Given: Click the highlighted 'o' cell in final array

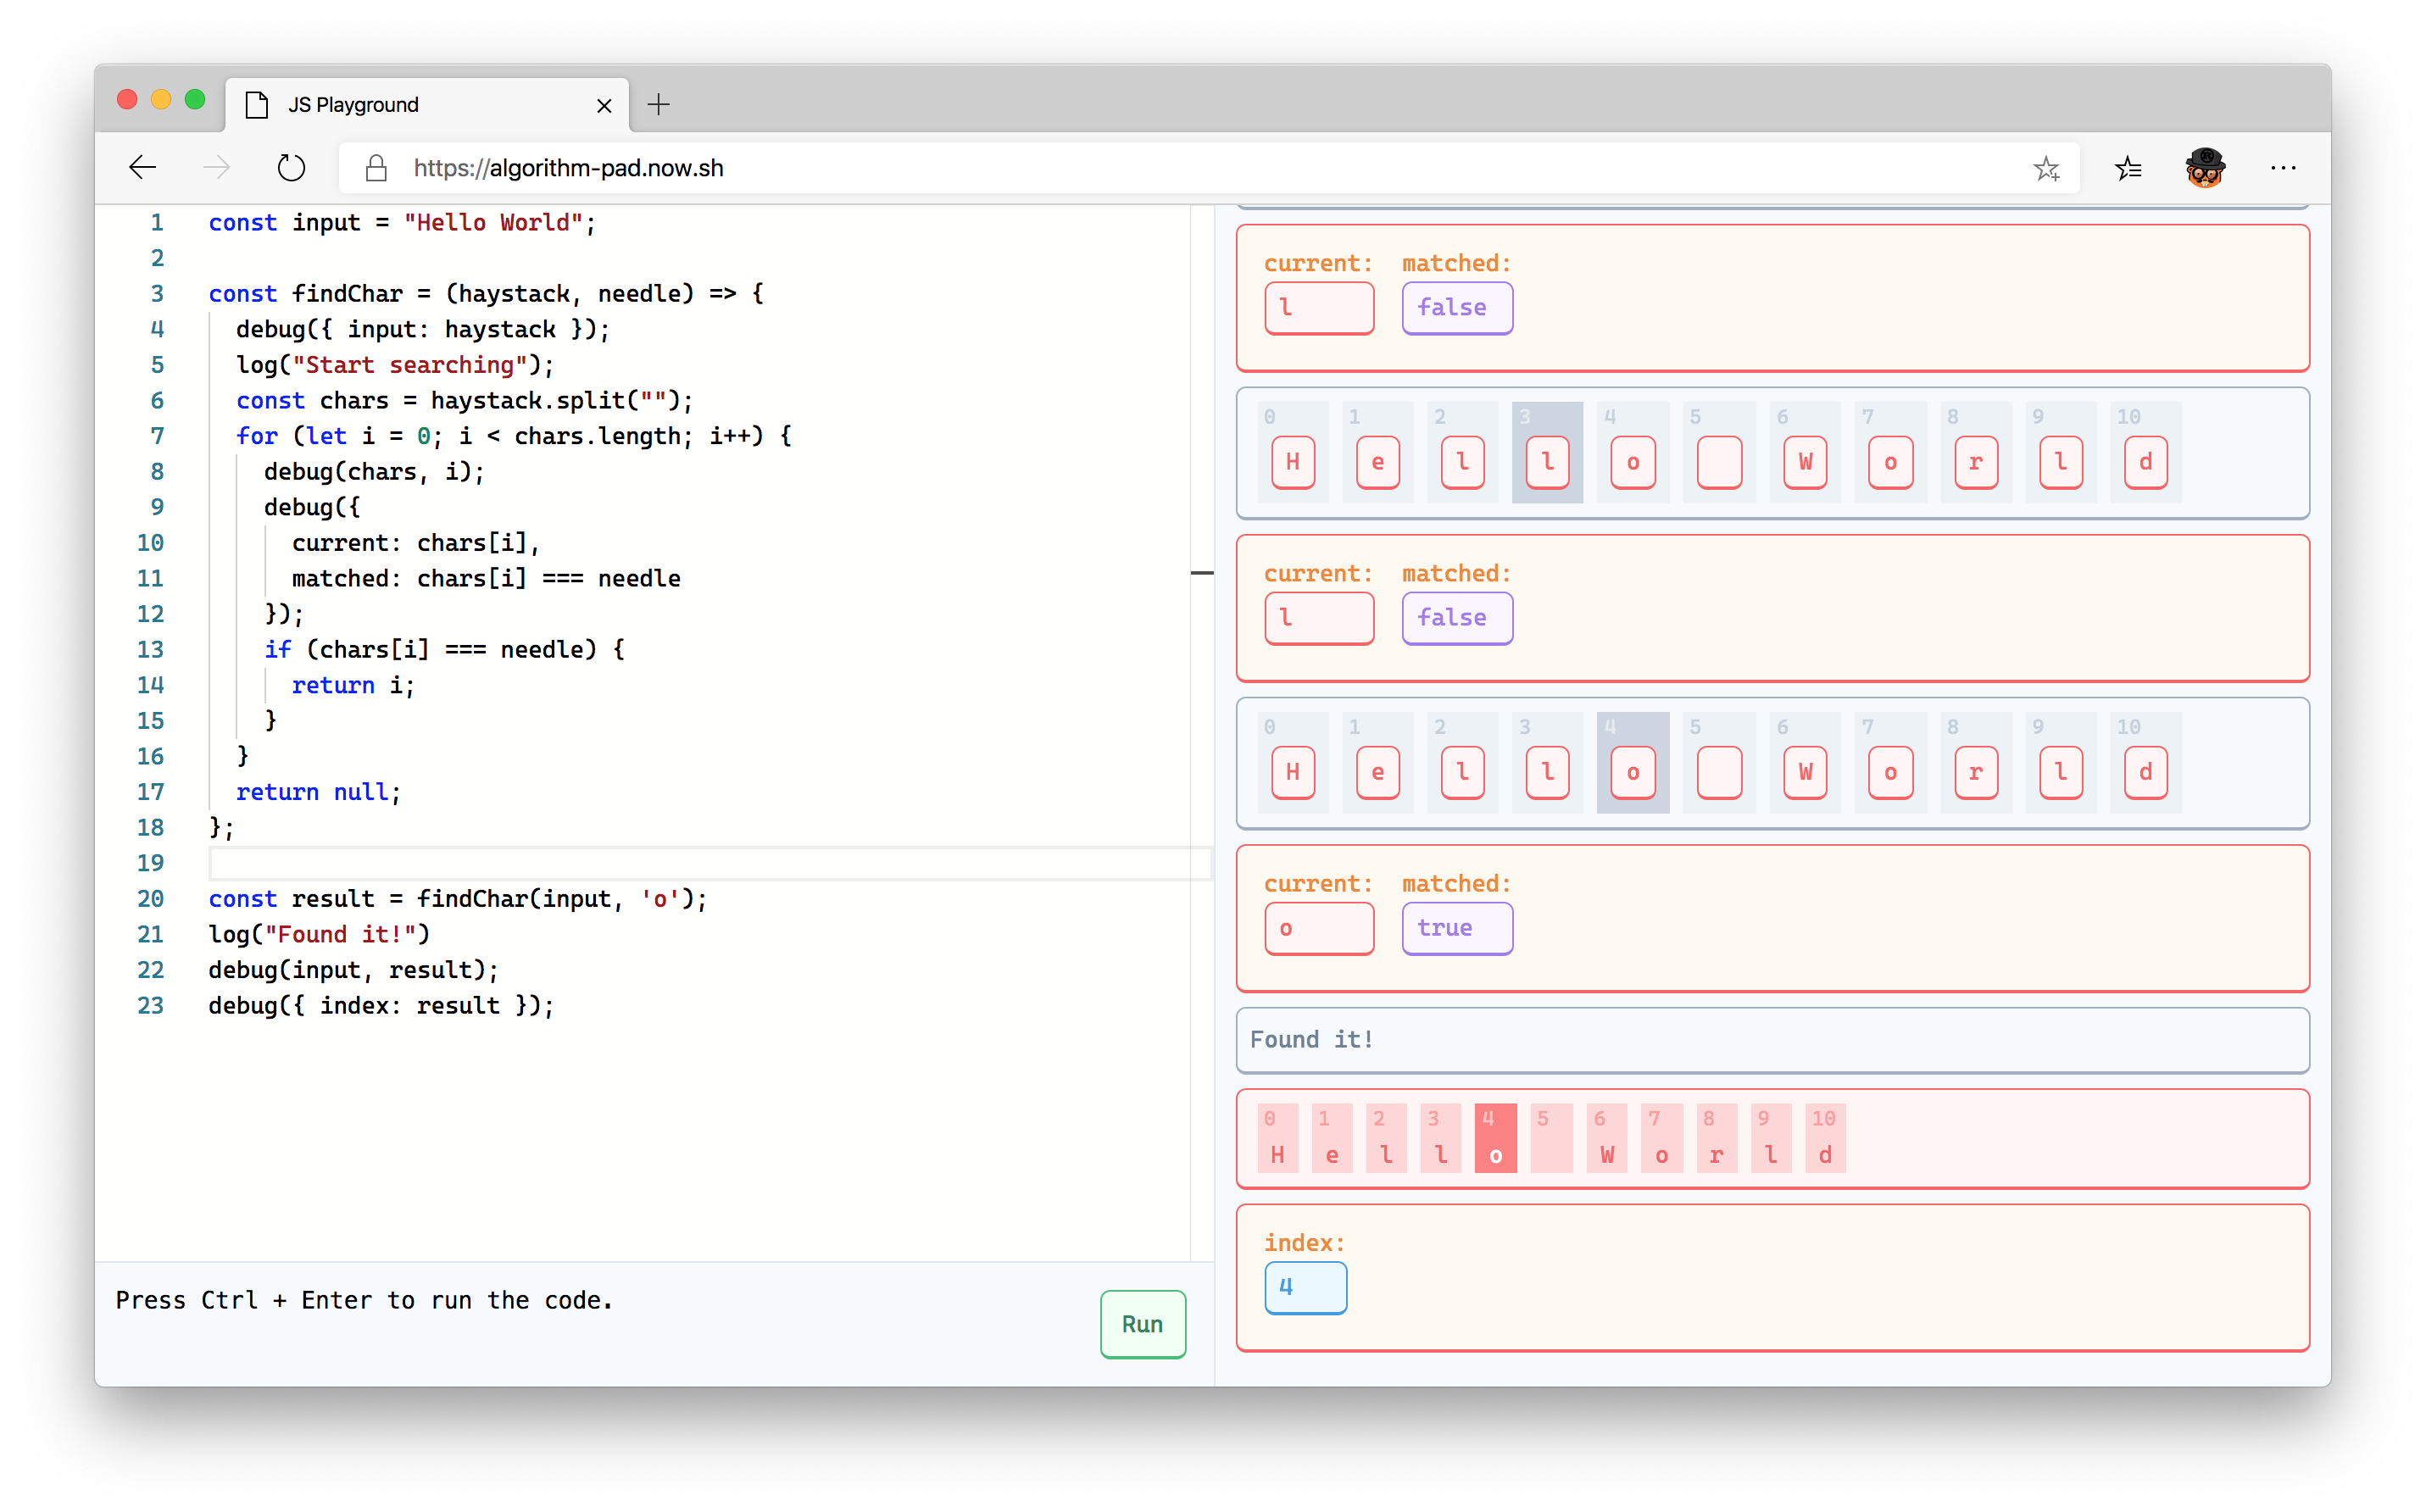Looking at the screenshot, I should coord(1495,1139).
